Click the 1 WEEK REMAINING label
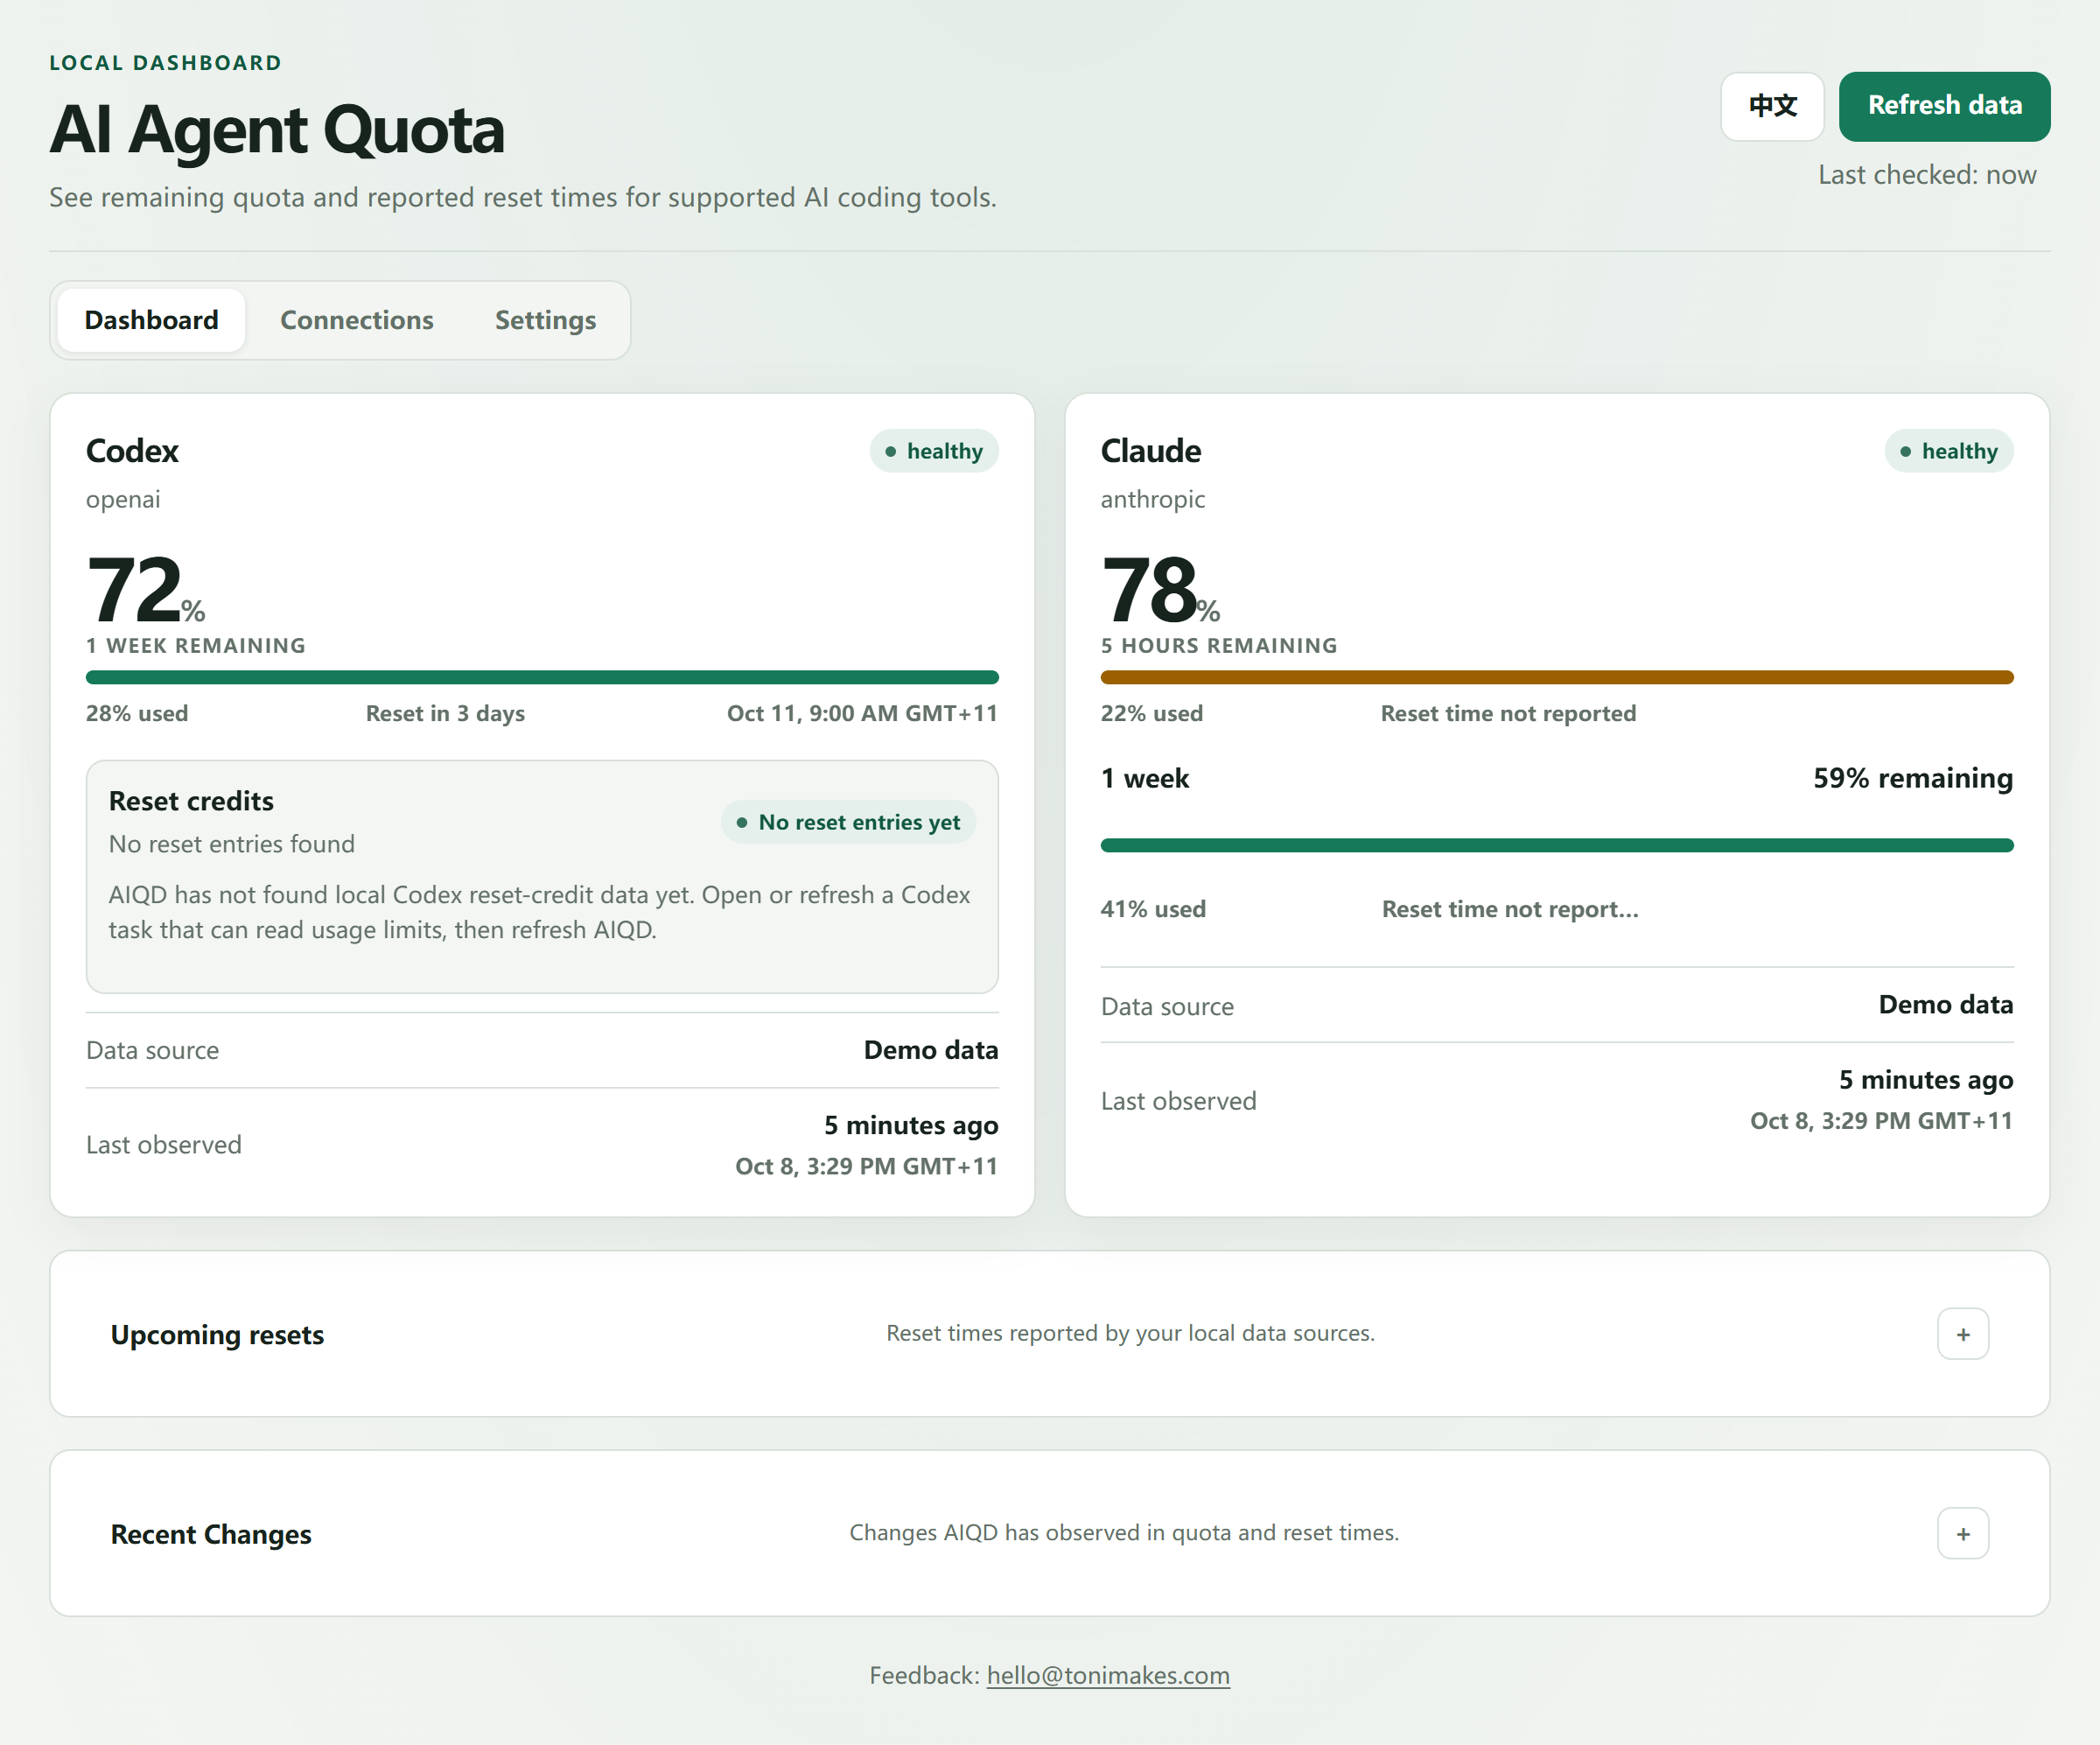2100x1745 pixels. pos(196,646)
